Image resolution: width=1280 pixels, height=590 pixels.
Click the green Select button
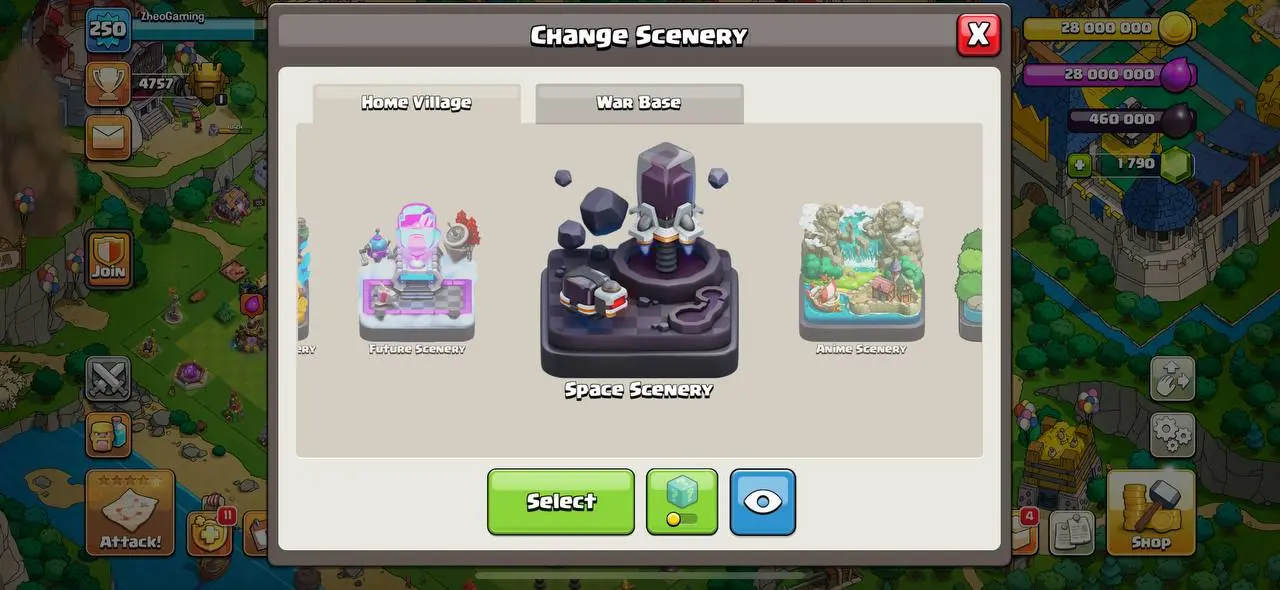[561, 501]
